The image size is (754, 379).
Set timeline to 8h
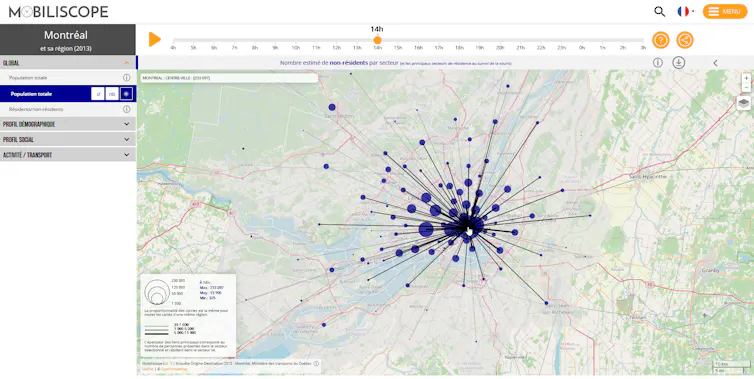pyautogui.click(x=255, y=48)
